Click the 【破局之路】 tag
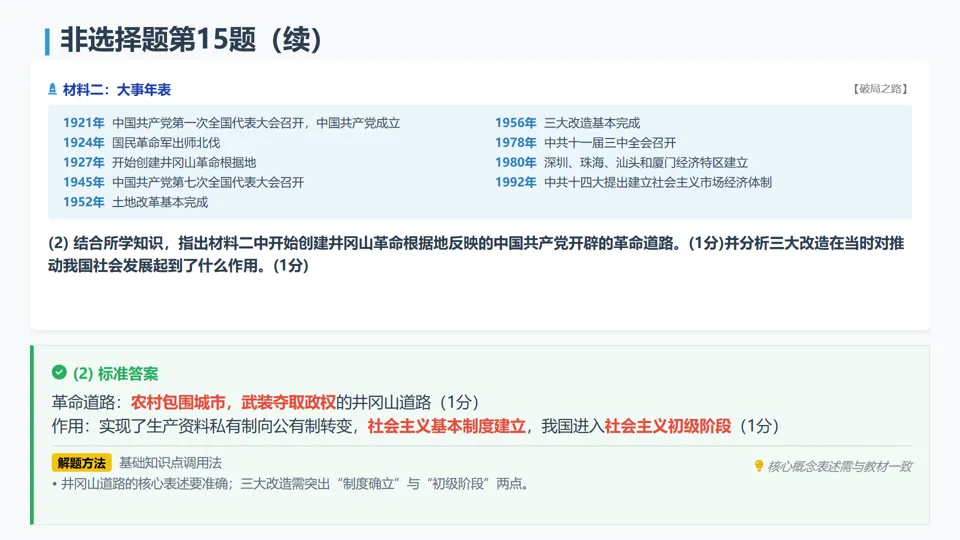The image size is (960, 540). 880,89
